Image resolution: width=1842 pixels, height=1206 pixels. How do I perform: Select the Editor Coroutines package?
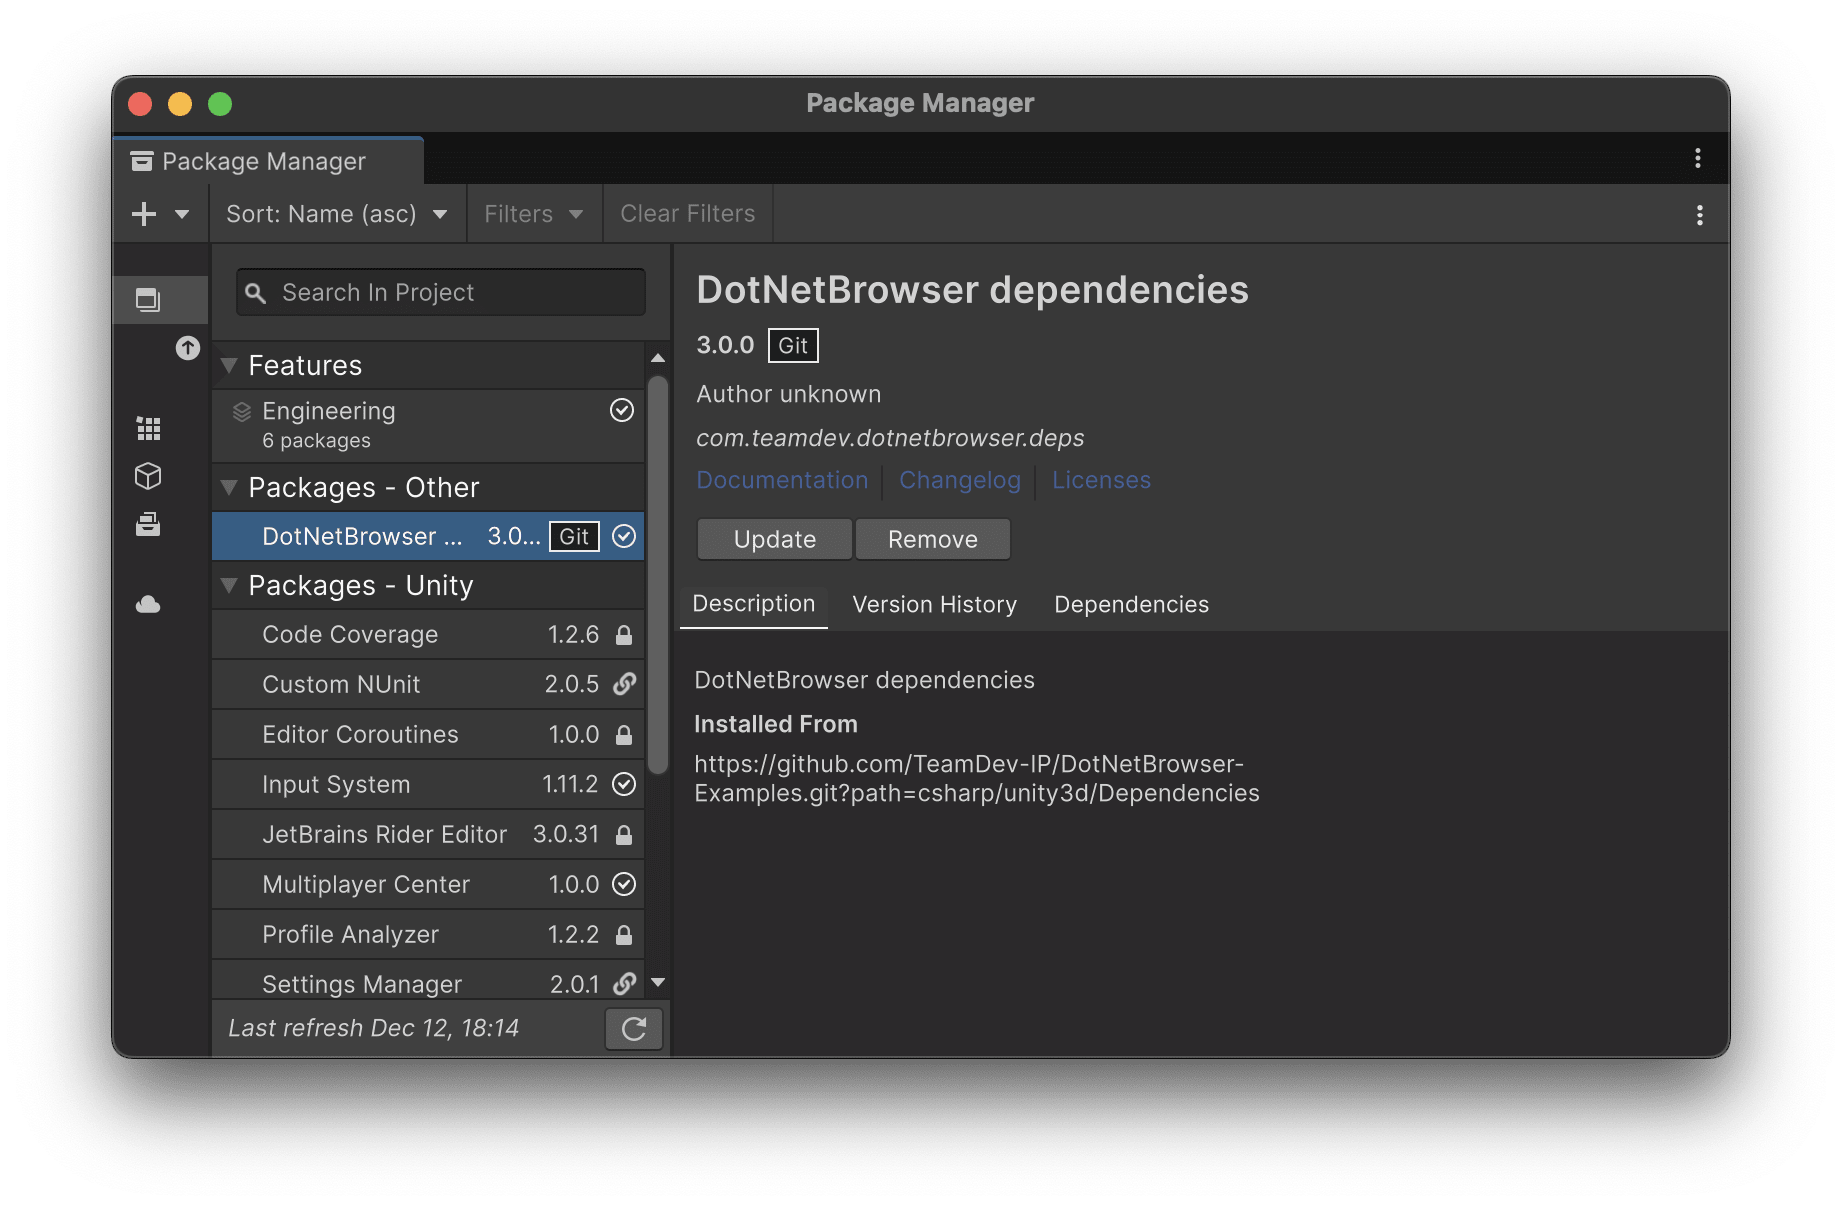[428, 735]
